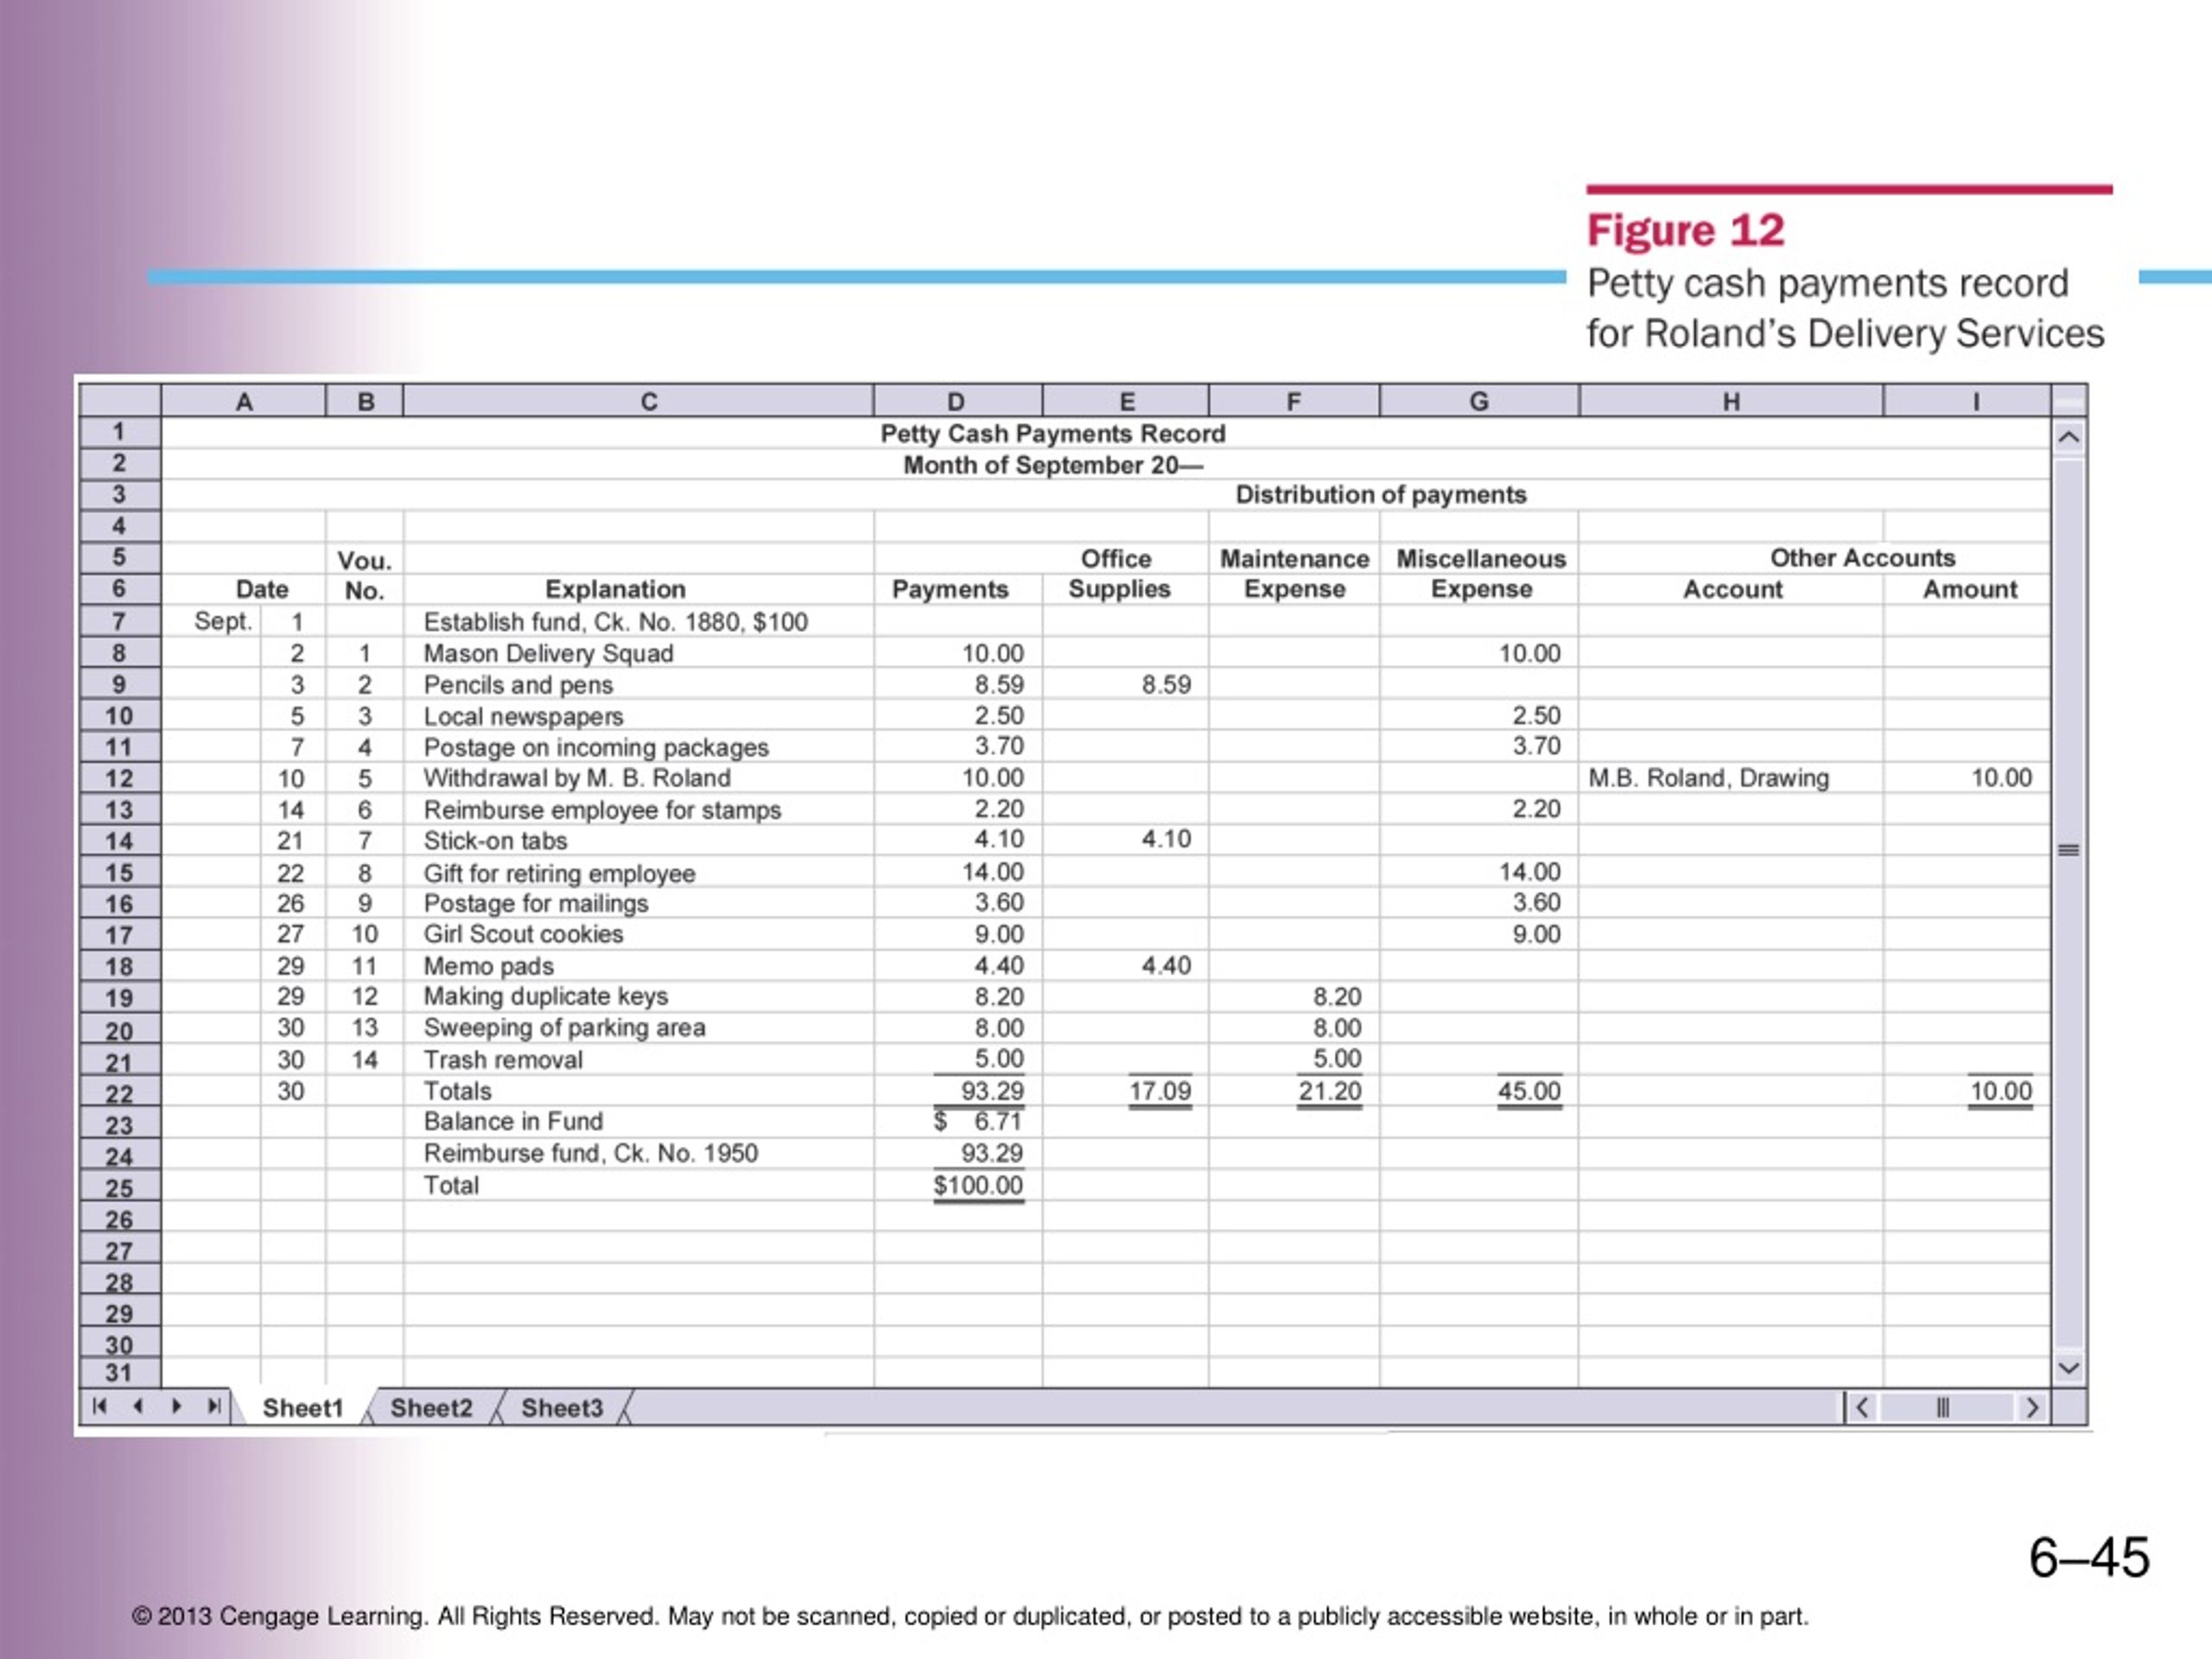Screen dimensions: 2212x1659
Task: Click 'Month of September 20—' cell
Action: (x=1052, y=465)
